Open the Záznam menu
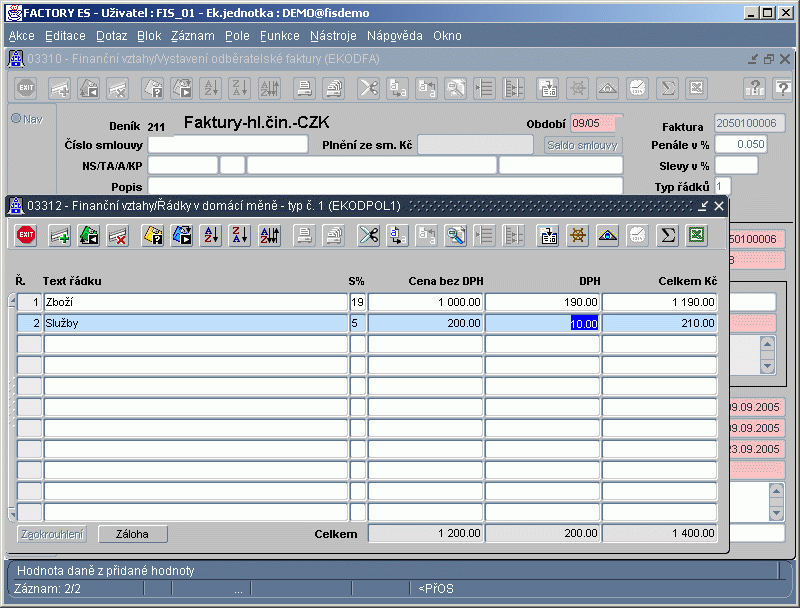The image size is (800, 608). tap(192, 36)
